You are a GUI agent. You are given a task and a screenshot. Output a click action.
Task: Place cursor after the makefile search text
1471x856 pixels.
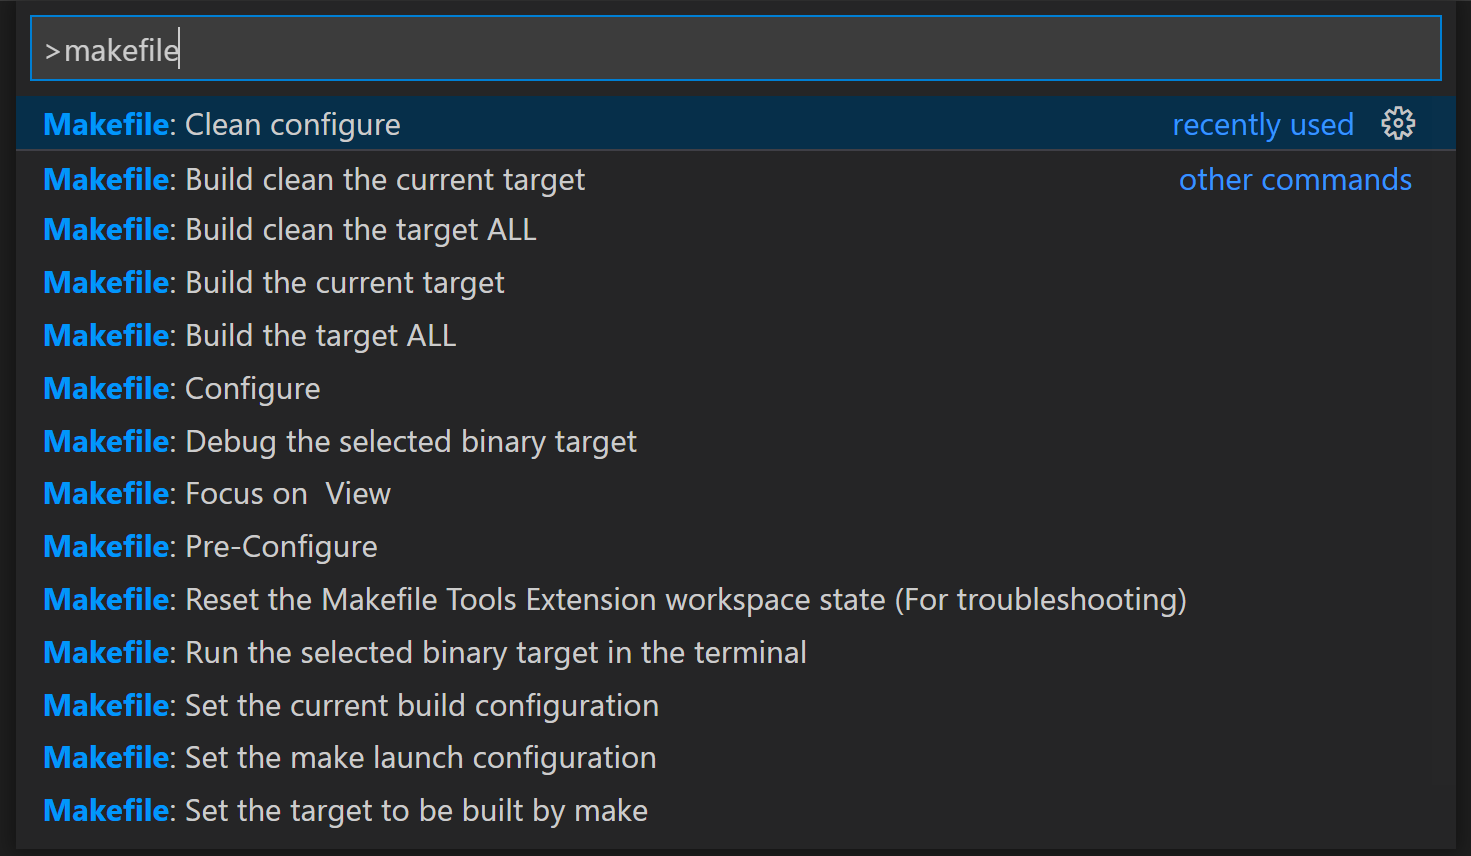[180, 48]
